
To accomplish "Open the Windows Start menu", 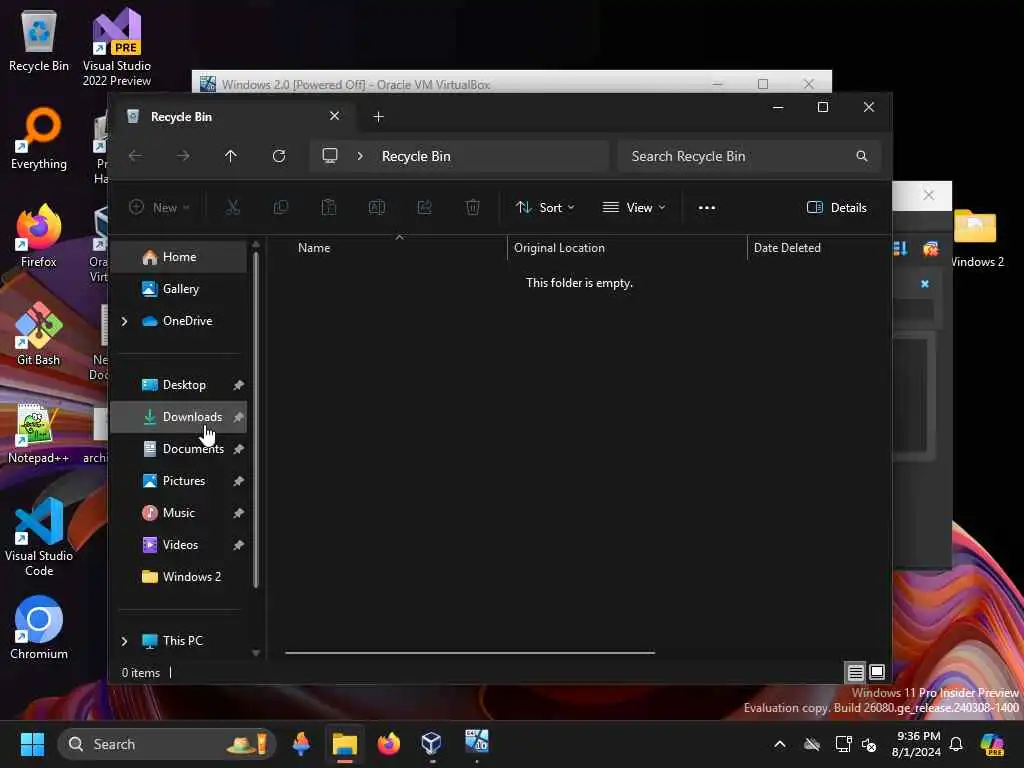I will click(32, 744).
